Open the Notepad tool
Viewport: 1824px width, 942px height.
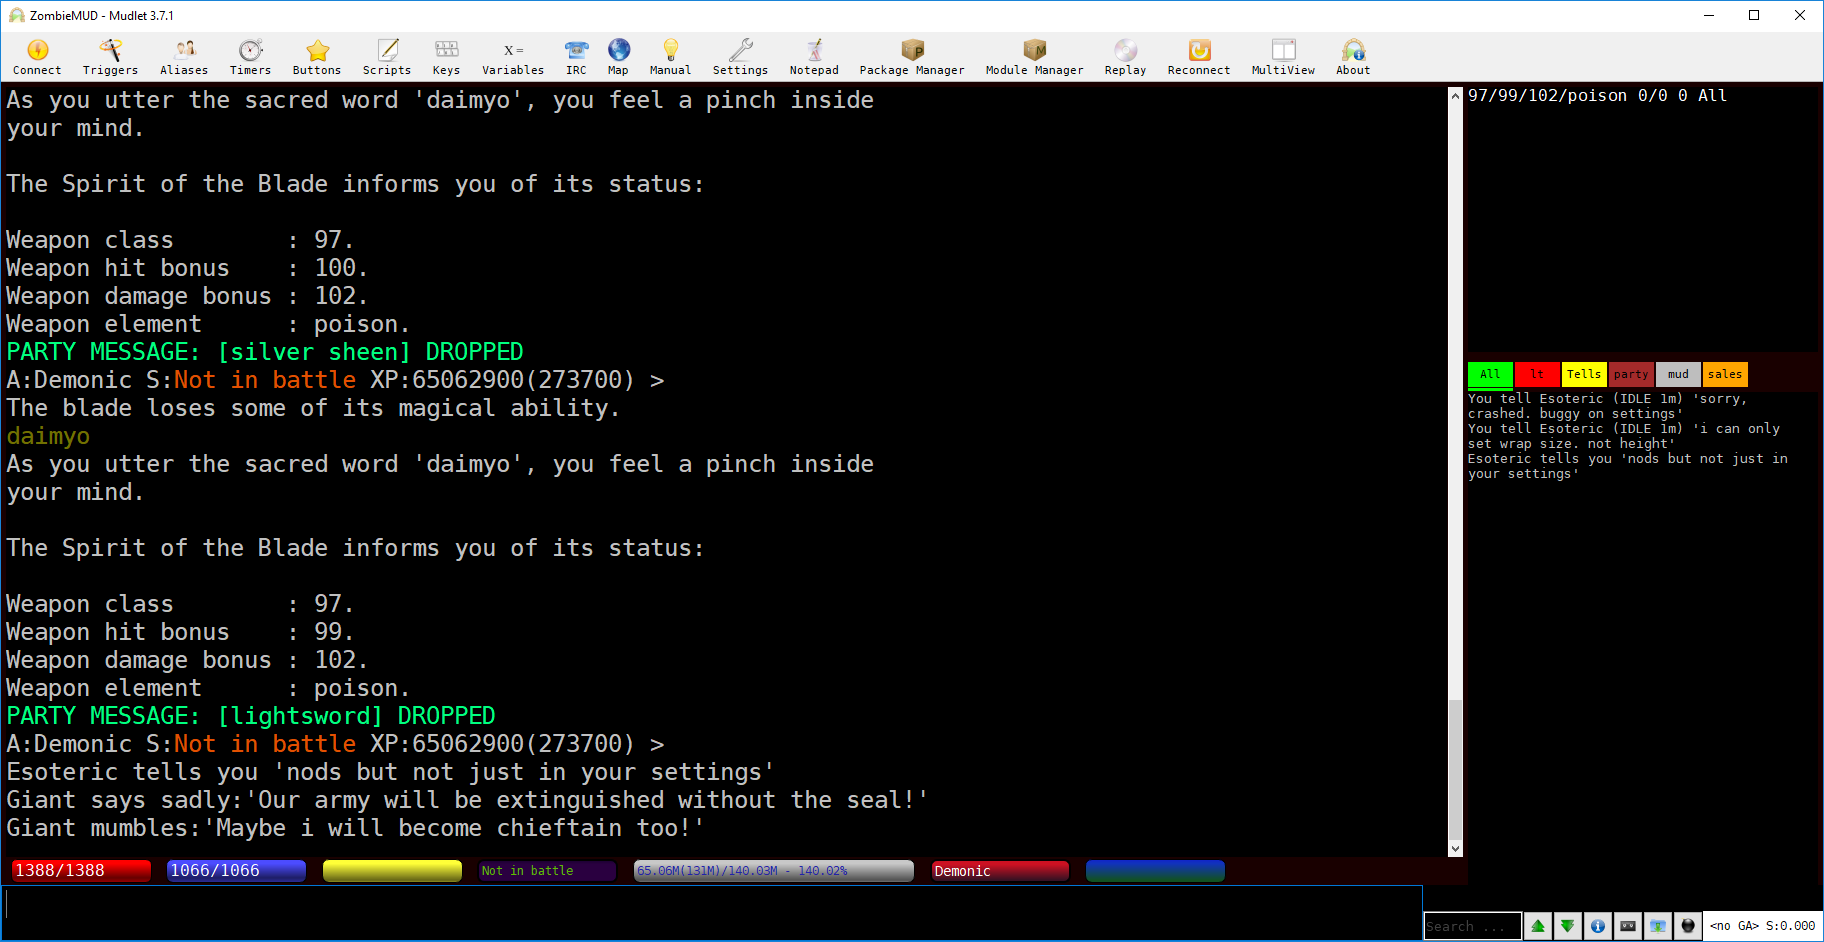814,57
